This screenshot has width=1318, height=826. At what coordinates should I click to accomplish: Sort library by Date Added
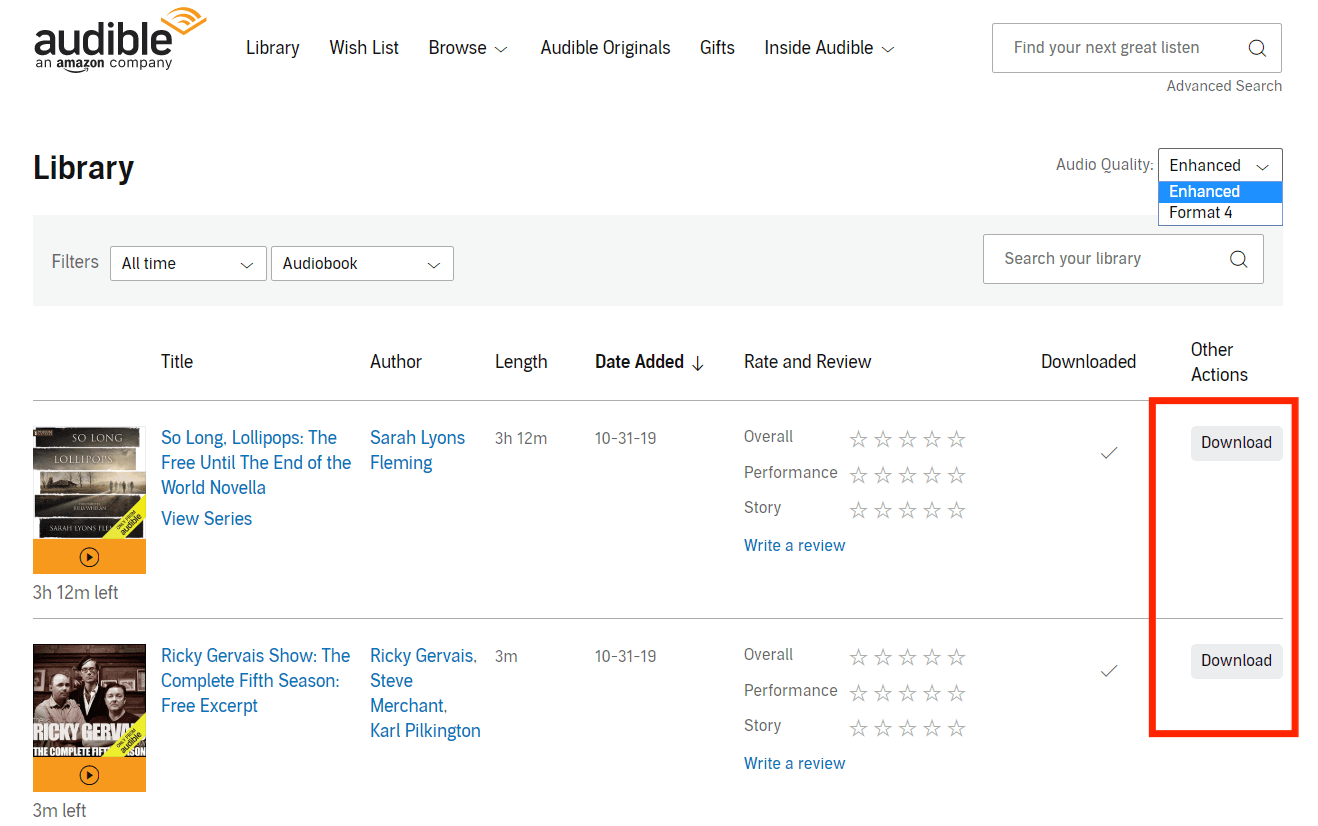(x=649, y=362)
